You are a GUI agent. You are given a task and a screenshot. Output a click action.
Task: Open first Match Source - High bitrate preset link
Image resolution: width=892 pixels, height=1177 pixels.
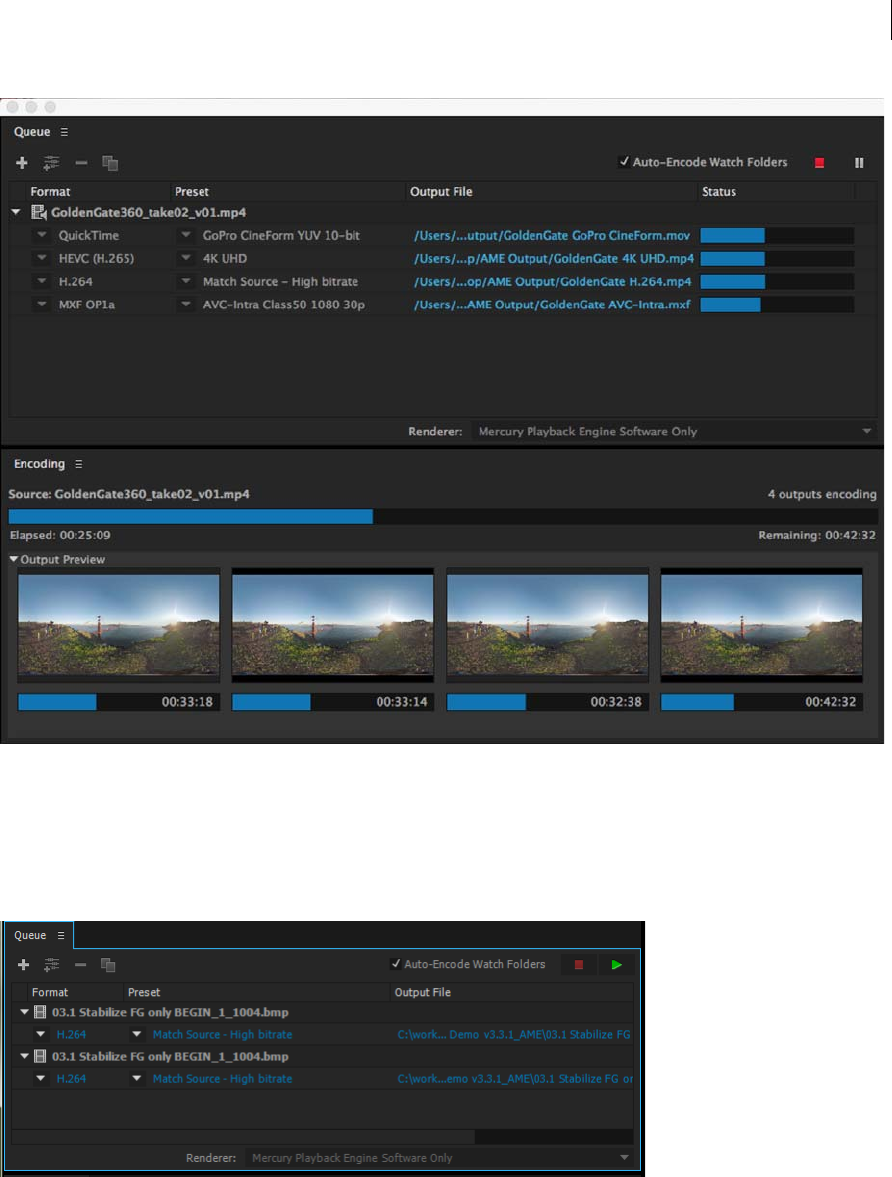222,1034
